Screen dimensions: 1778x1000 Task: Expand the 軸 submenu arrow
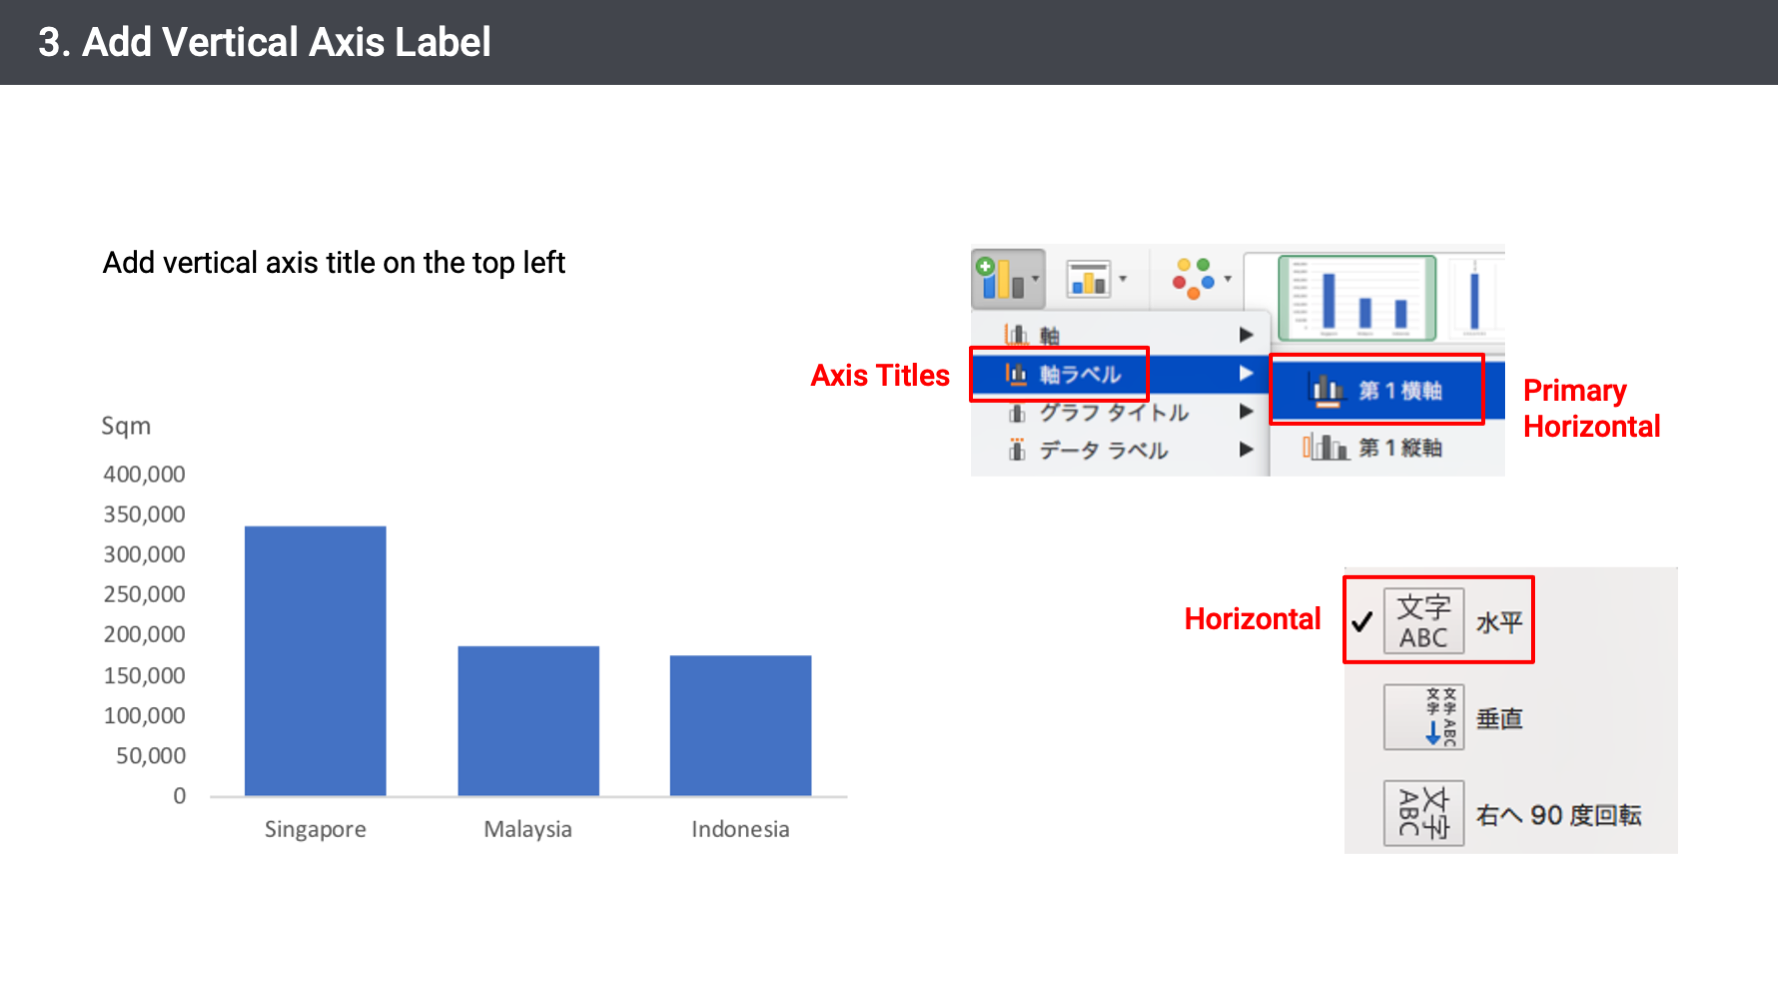point(1246,335)
